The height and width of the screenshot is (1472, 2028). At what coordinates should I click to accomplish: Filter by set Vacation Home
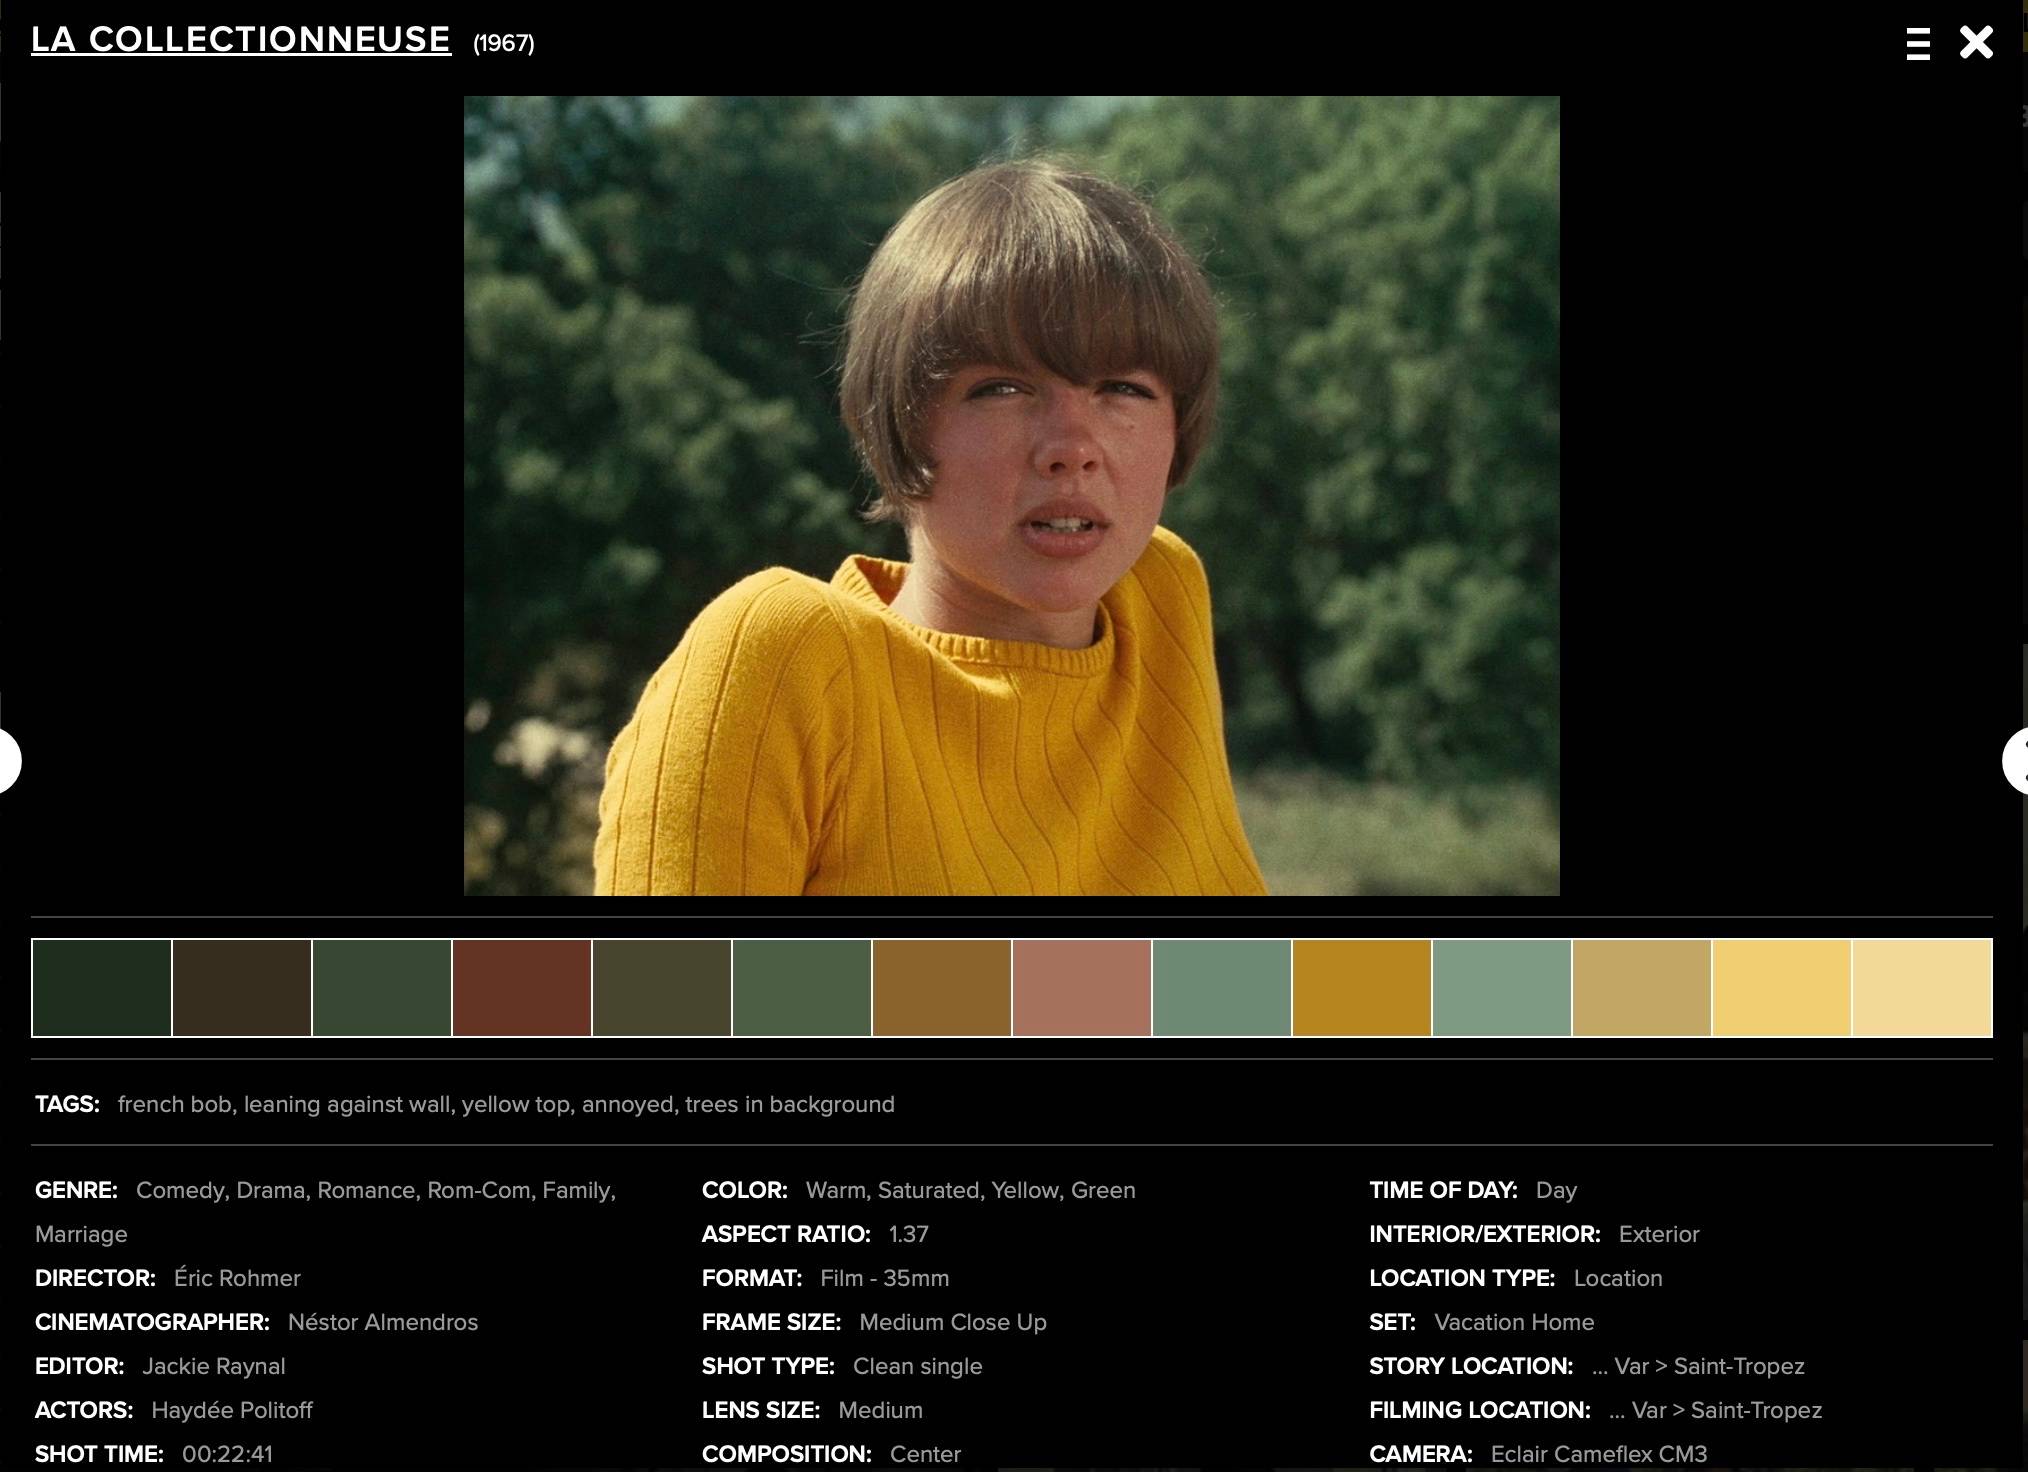pos(1514,1322)
